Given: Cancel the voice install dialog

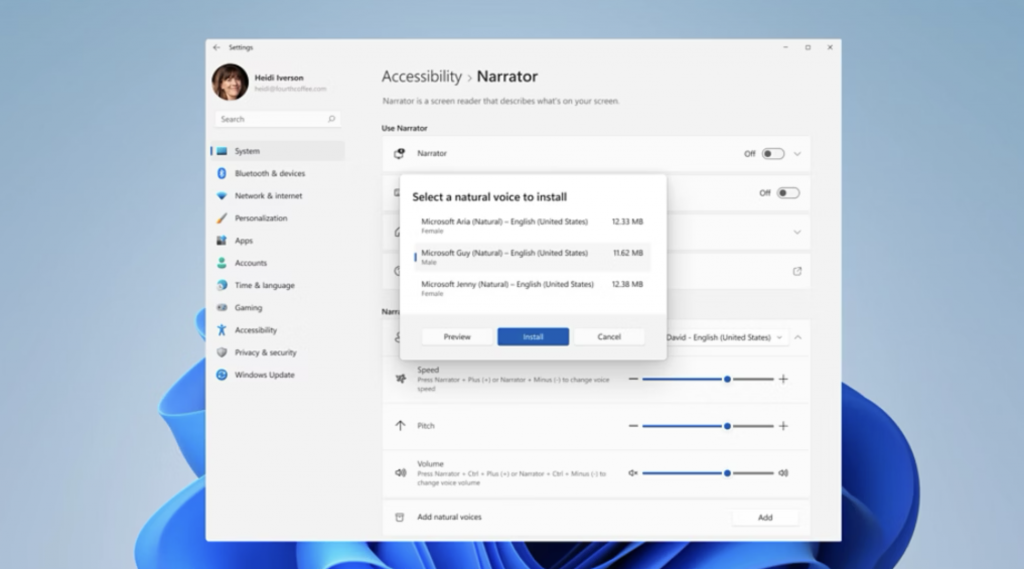Looking at the screenshot, I should click(x=609, y=336).
